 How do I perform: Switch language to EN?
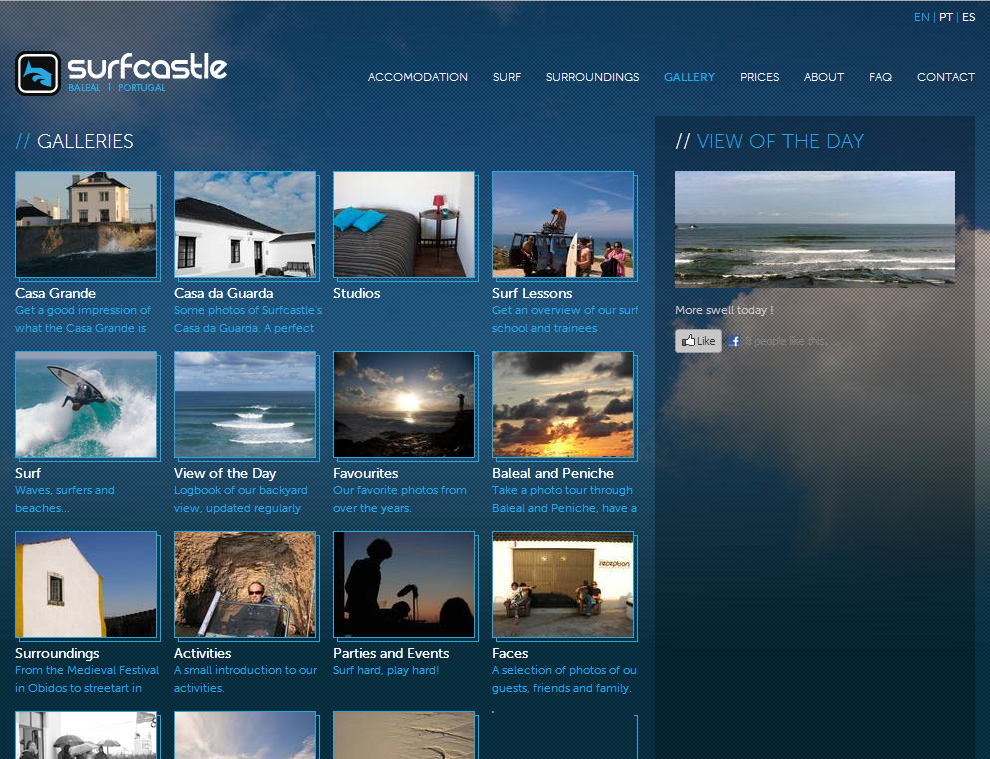pos(921,17)
